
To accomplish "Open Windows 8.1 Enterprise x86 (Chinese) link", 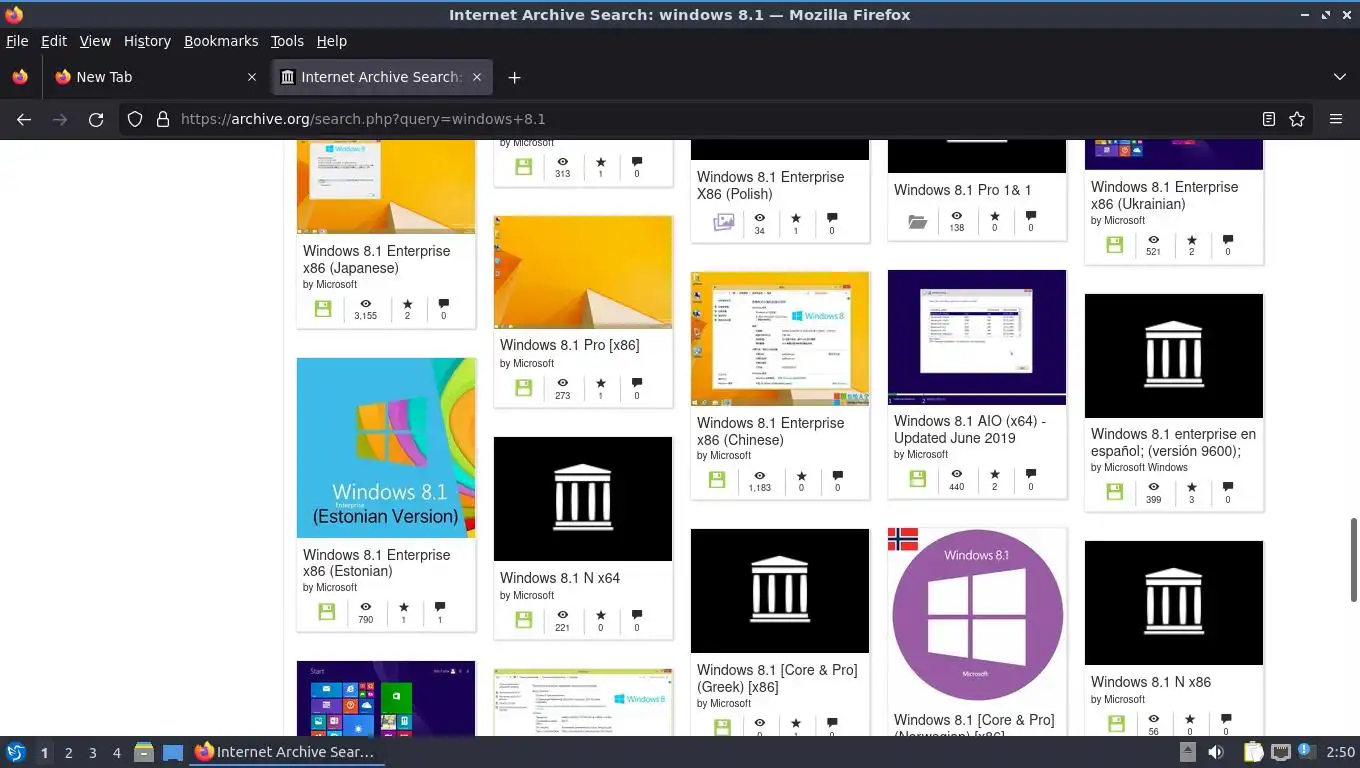I will (771, 431).
